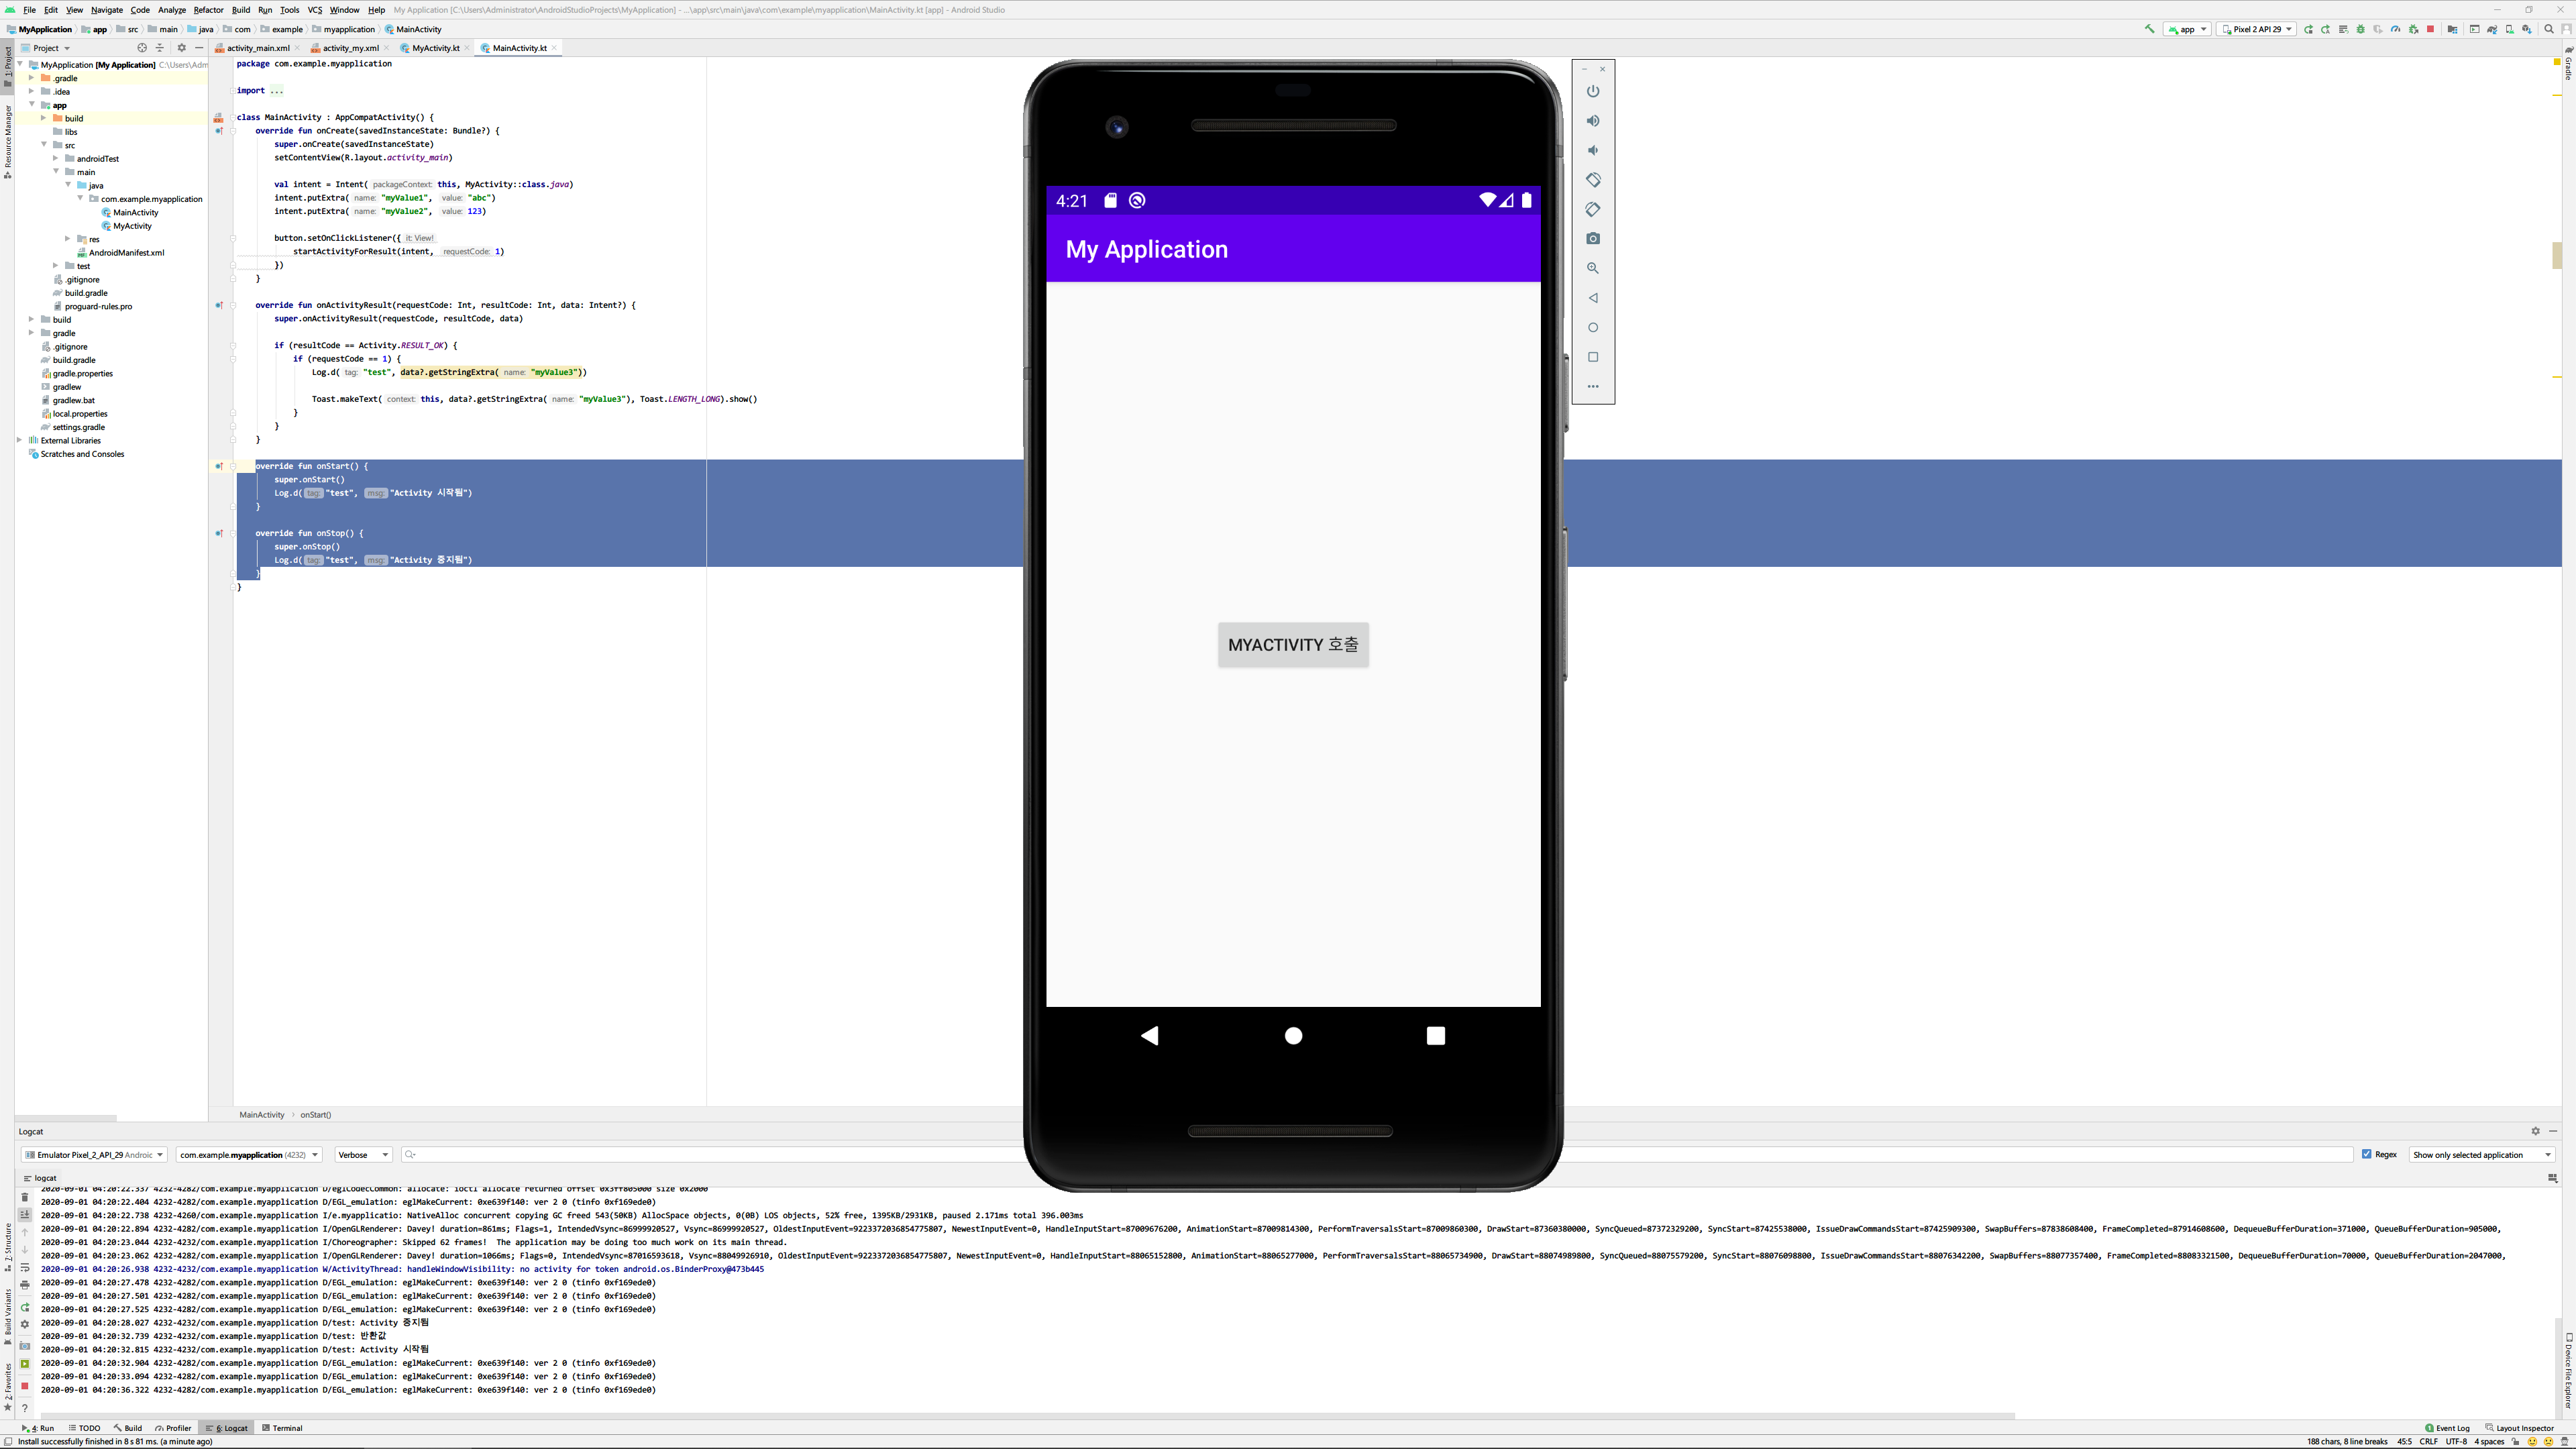
Task: Toggle scroll to end in logcat
Action: [x=25, y=1214]
